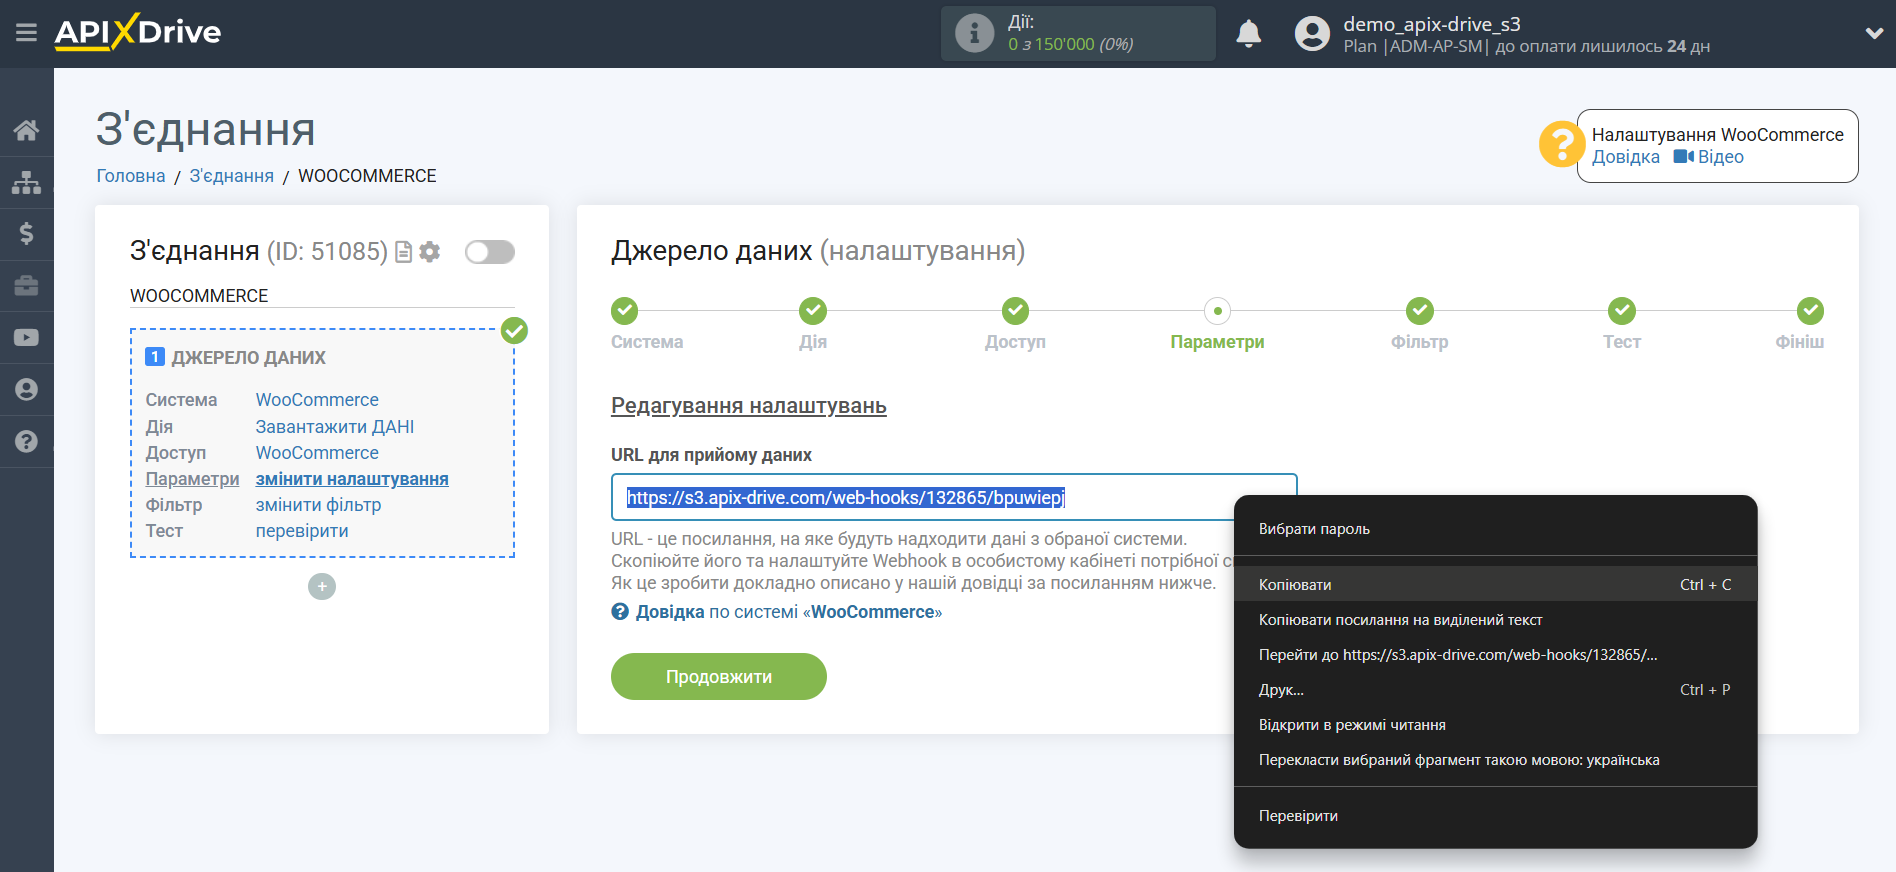1896x872 pixels.
Task: Open briefcase icon in sidebar
Action: pyautogui.click(x=27, y=286)
